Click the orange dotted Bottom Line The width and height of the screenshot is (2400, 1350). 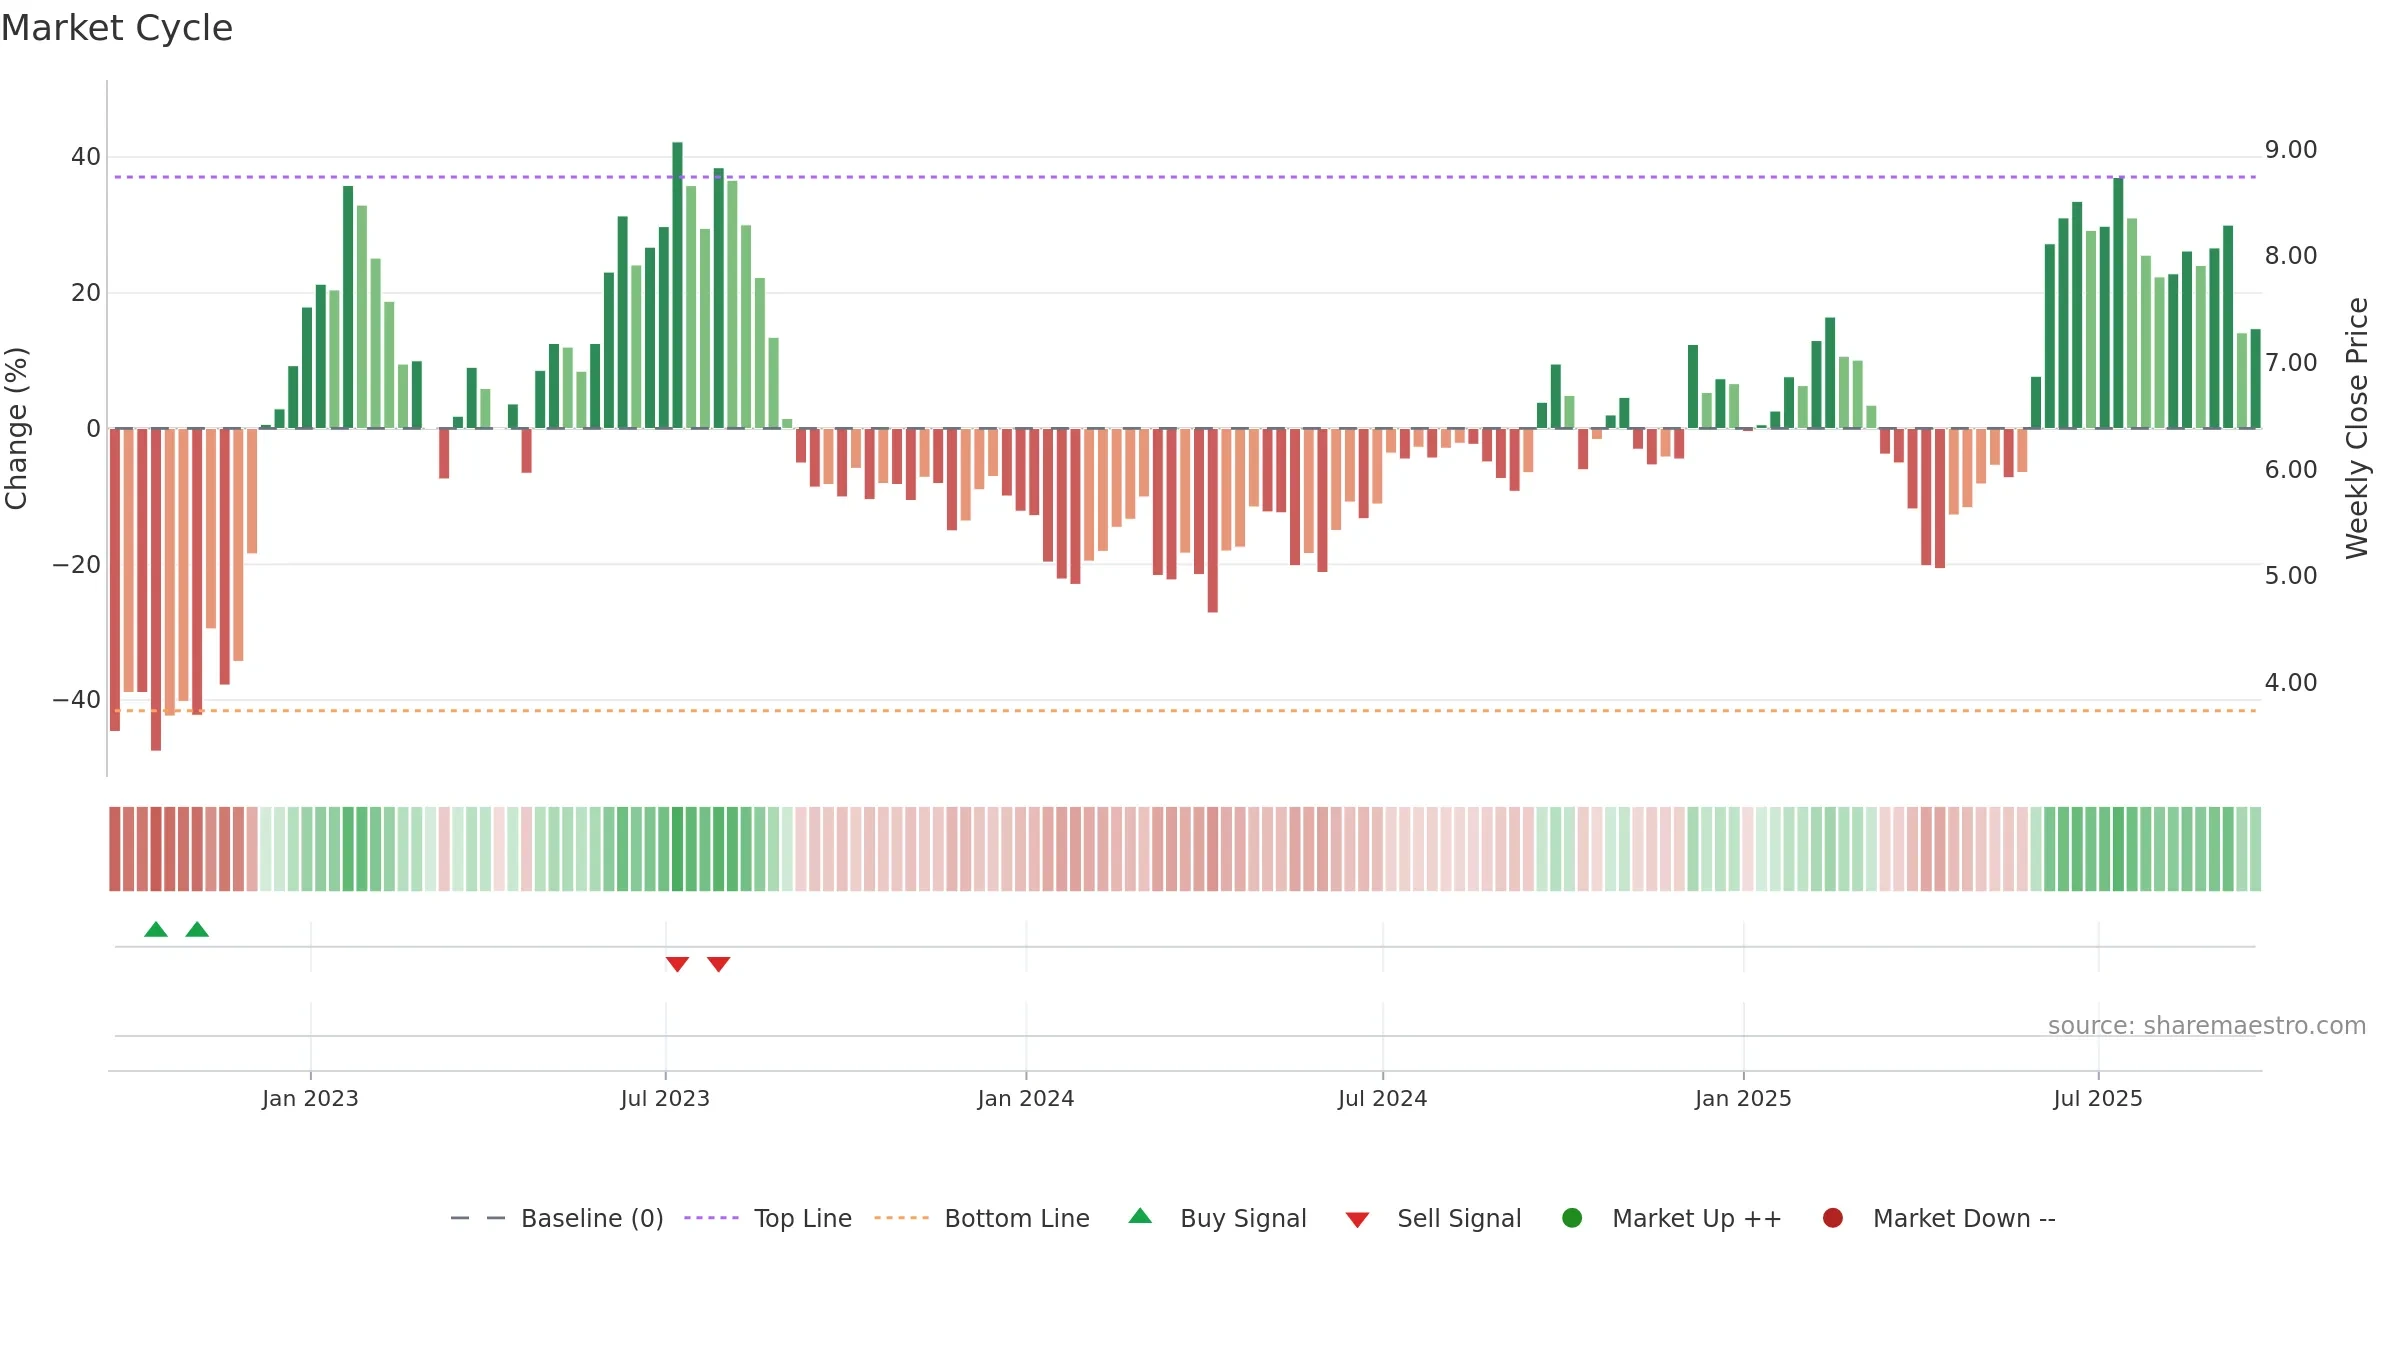[x=1185, y=710]
